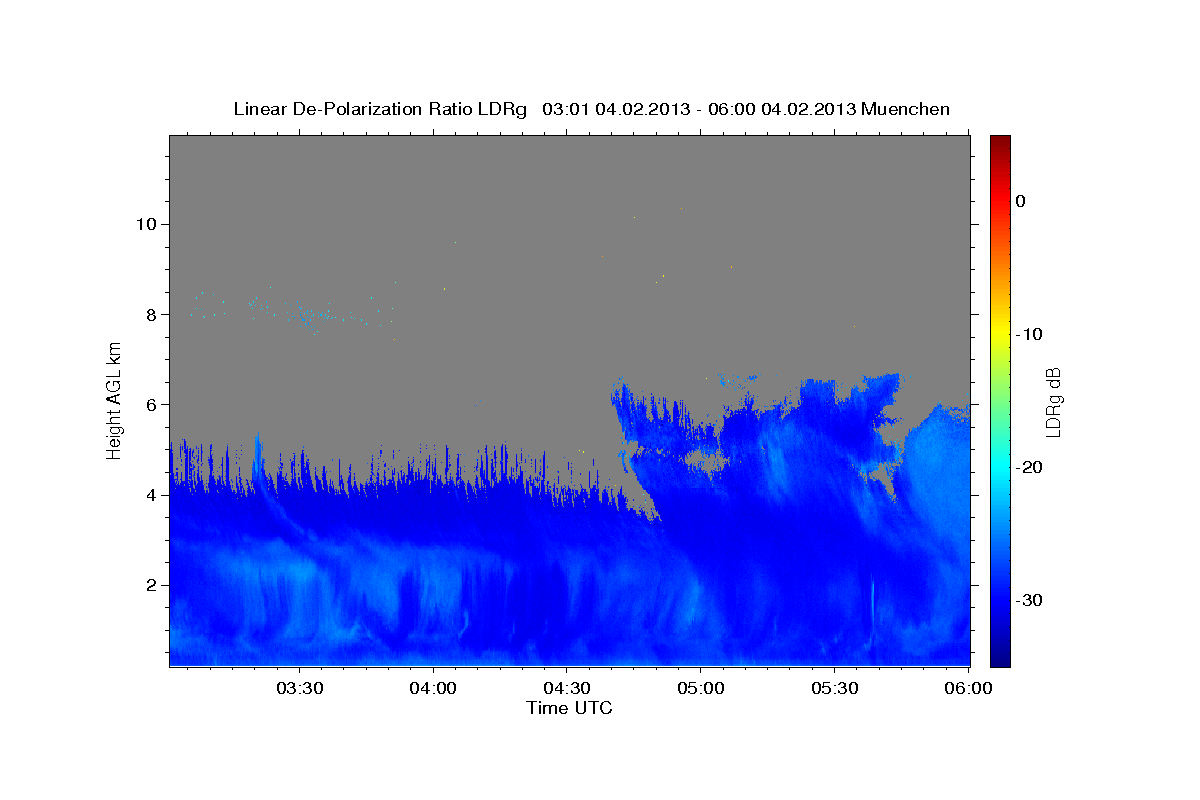Click the 06:00 time tick label
Screen dimensions: 1200x800
968,688
